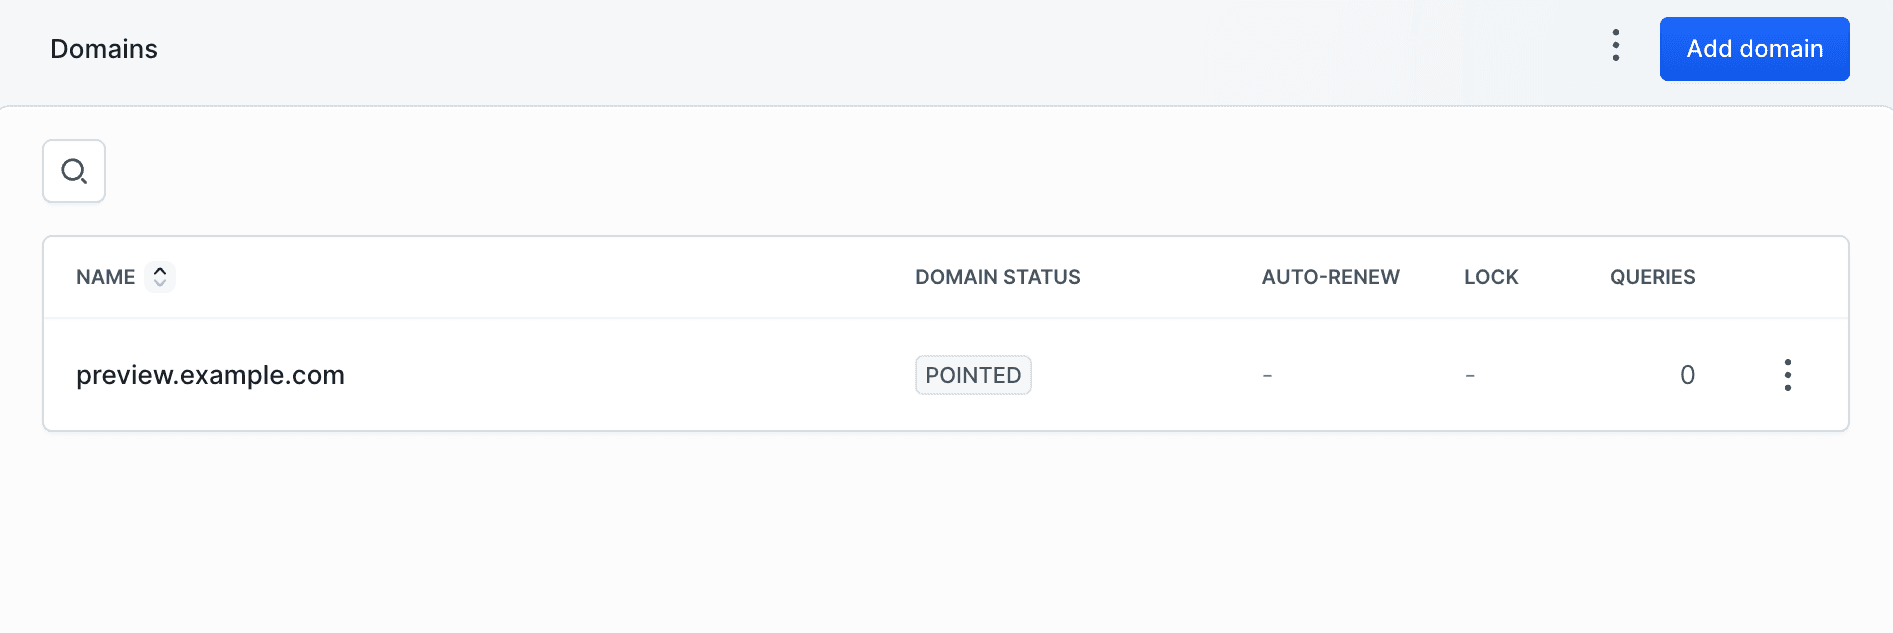Open the more options menu beside Add domain

[1616, 46]
